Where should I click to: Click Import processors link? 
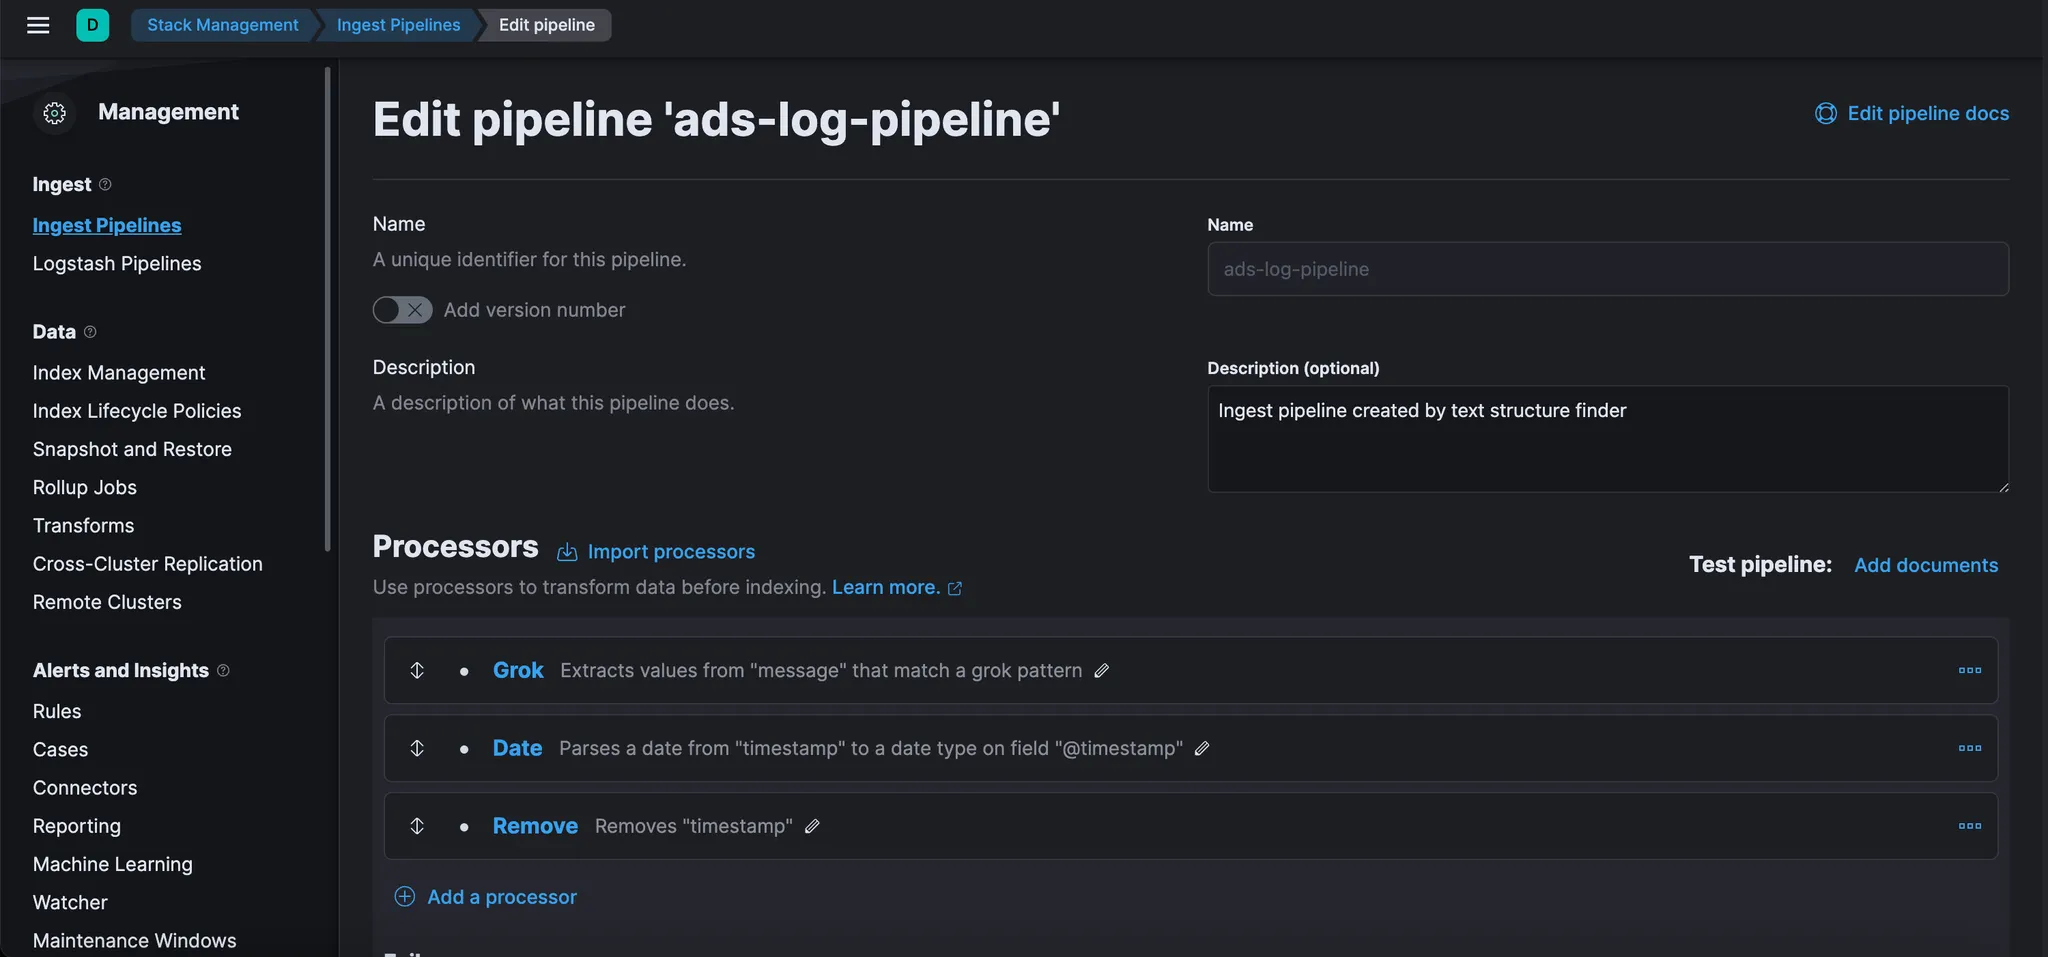(x=670, y=552)
